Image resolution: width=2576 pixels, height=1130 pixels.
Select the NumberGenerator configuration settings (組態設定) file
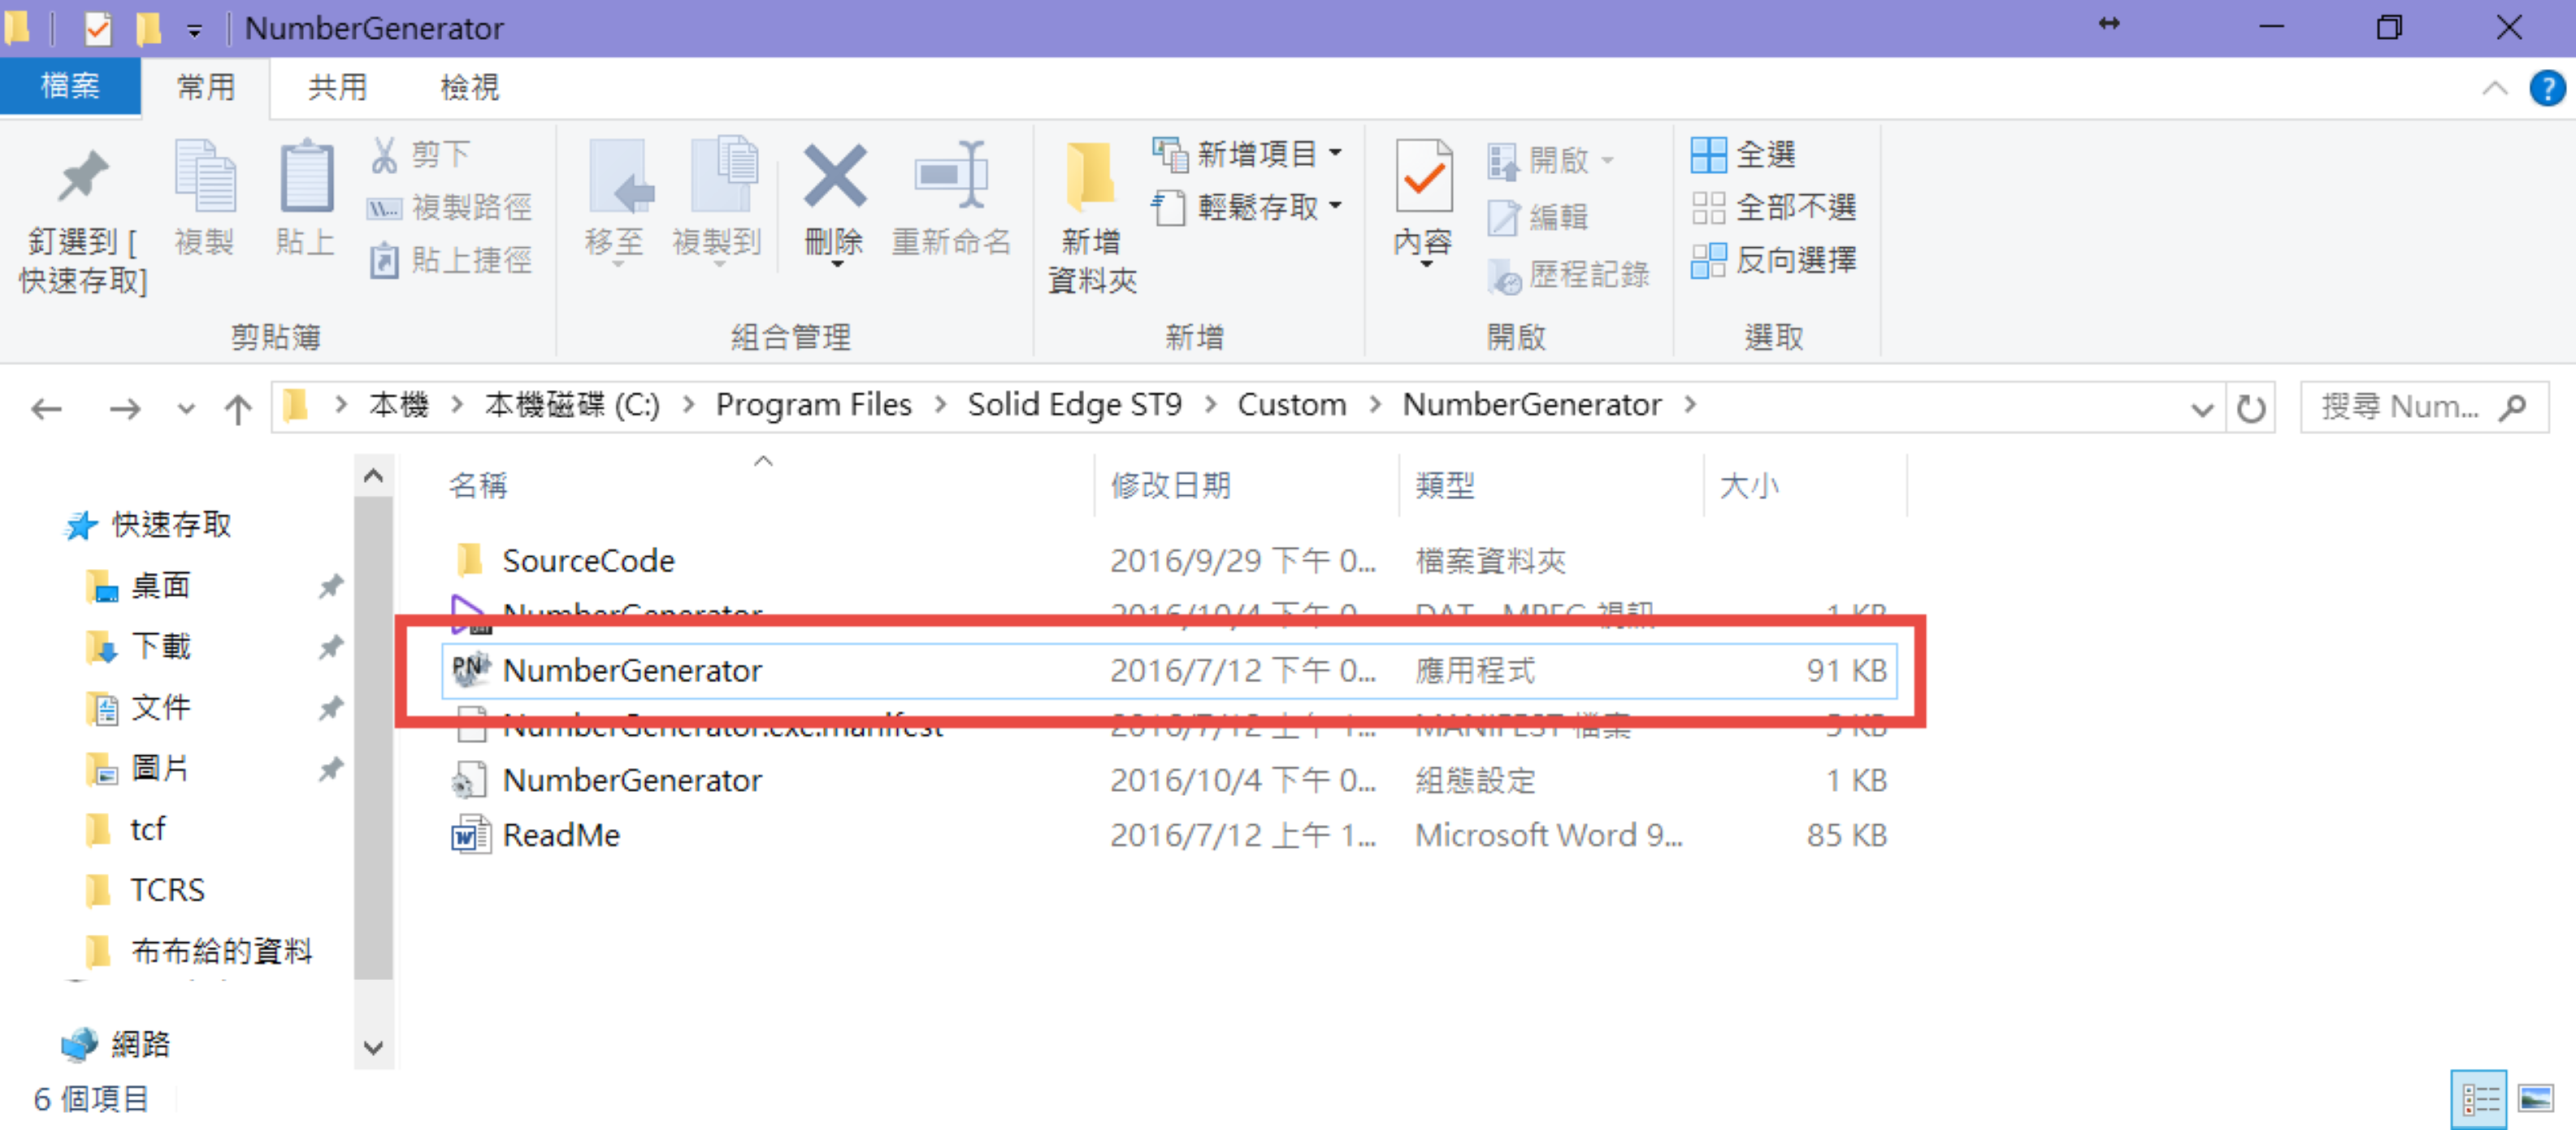(1170, 780)
